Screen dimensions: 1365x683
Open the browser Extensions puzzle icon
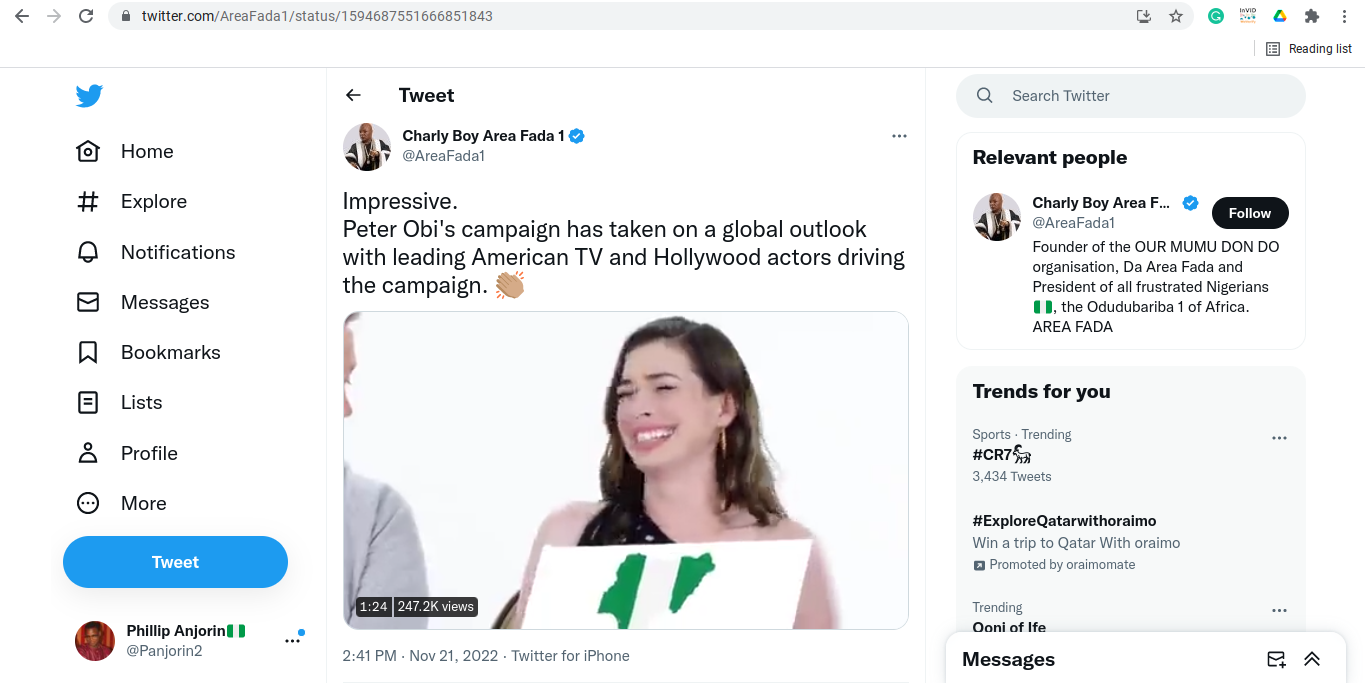[1312, 16]
